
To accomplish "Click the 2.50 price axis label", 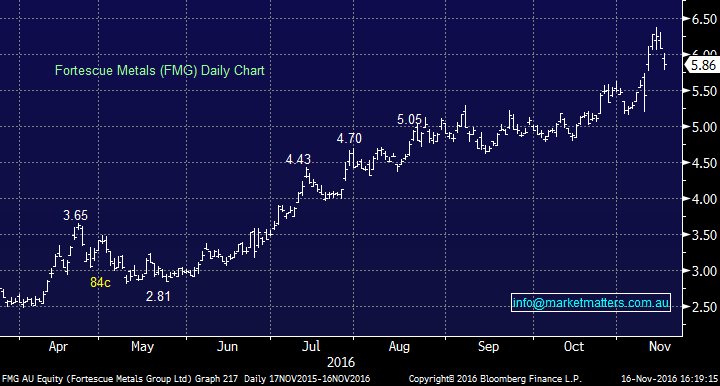I will (x=705, y=307).
